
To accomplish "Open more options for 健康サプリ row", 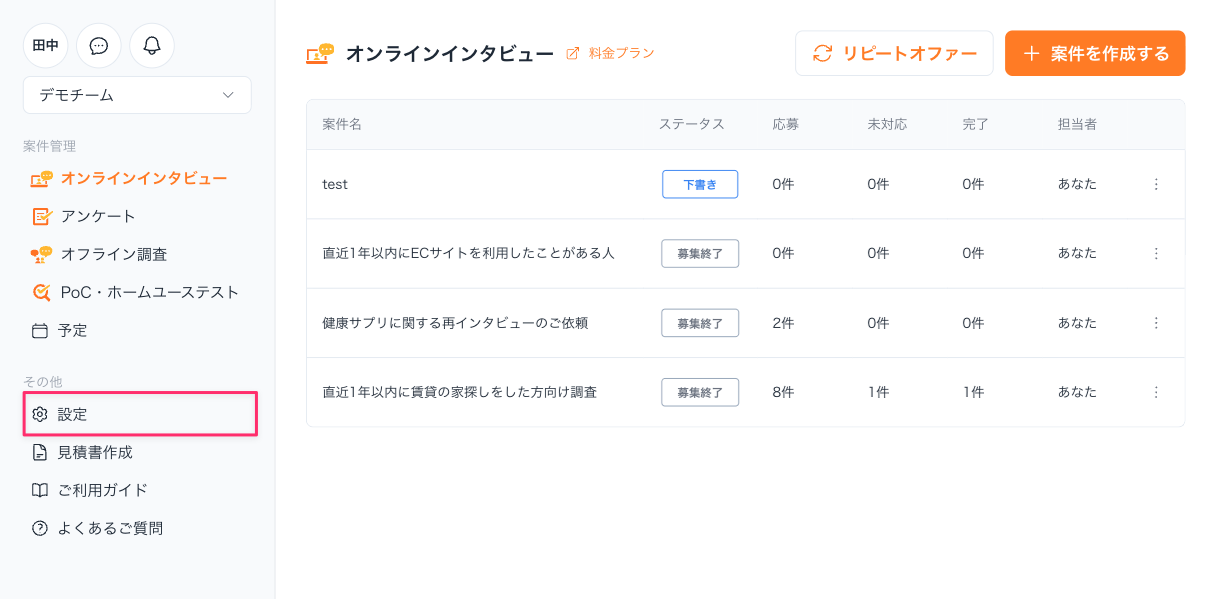I will point(1156,323).
